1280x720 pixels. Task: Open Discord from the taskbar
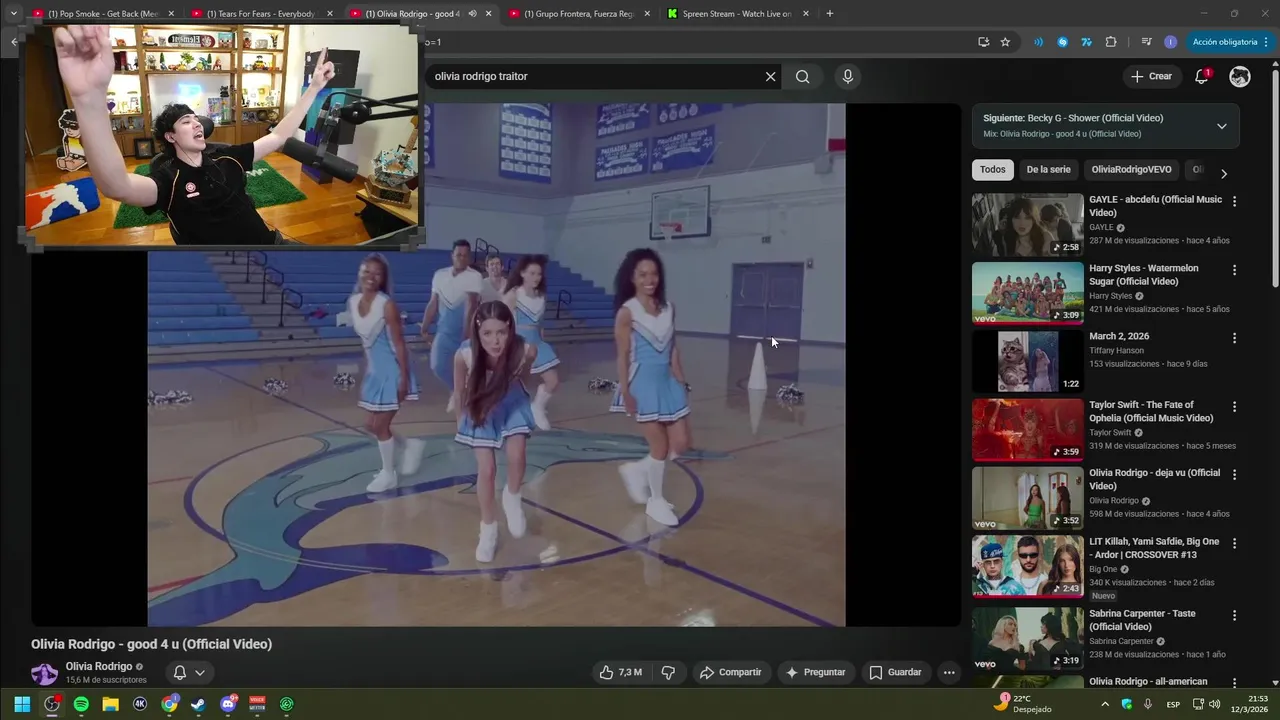click(228, 704)
